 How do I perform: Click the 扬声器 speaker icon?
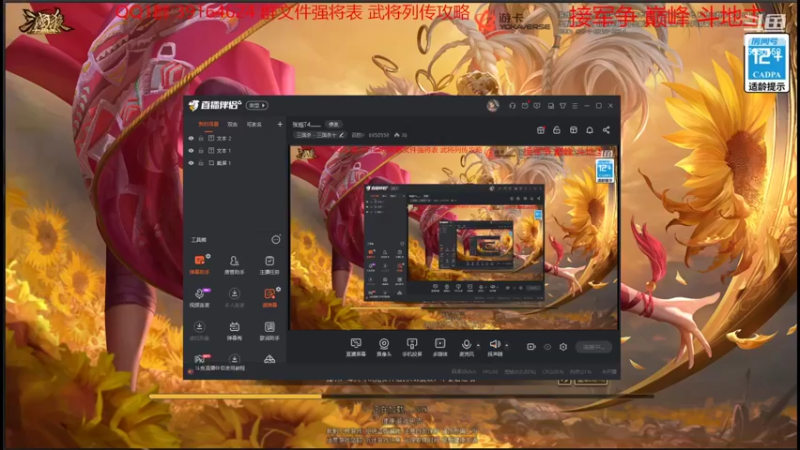494,345
